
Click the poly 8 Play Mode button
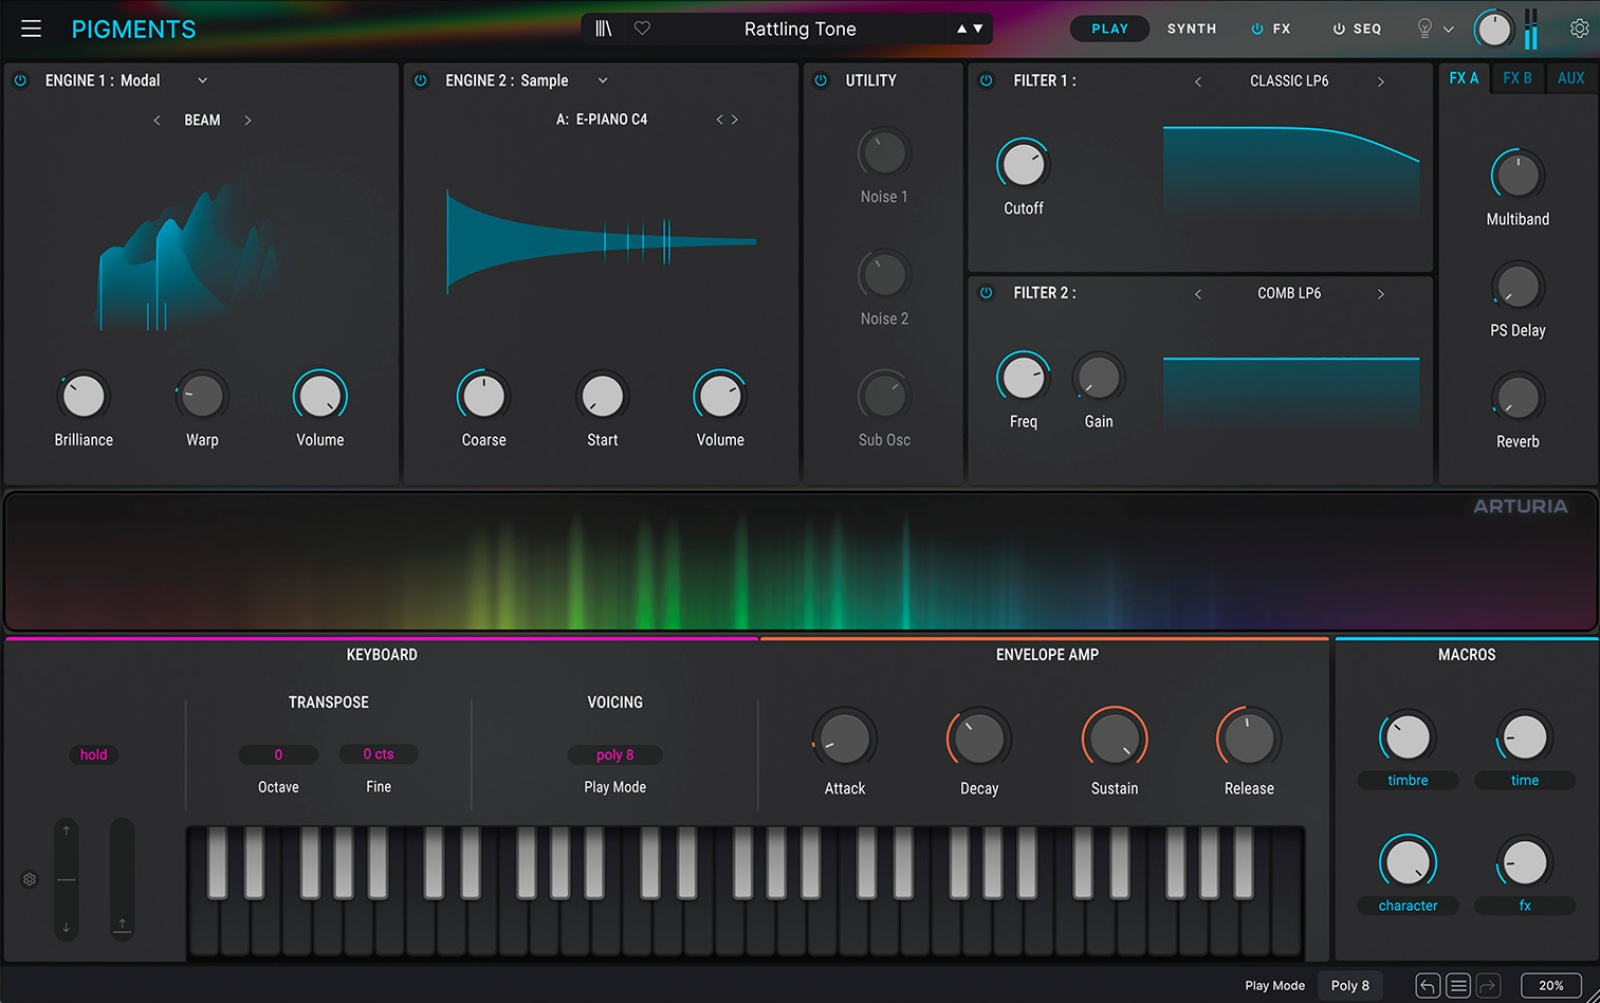(615, 755)
